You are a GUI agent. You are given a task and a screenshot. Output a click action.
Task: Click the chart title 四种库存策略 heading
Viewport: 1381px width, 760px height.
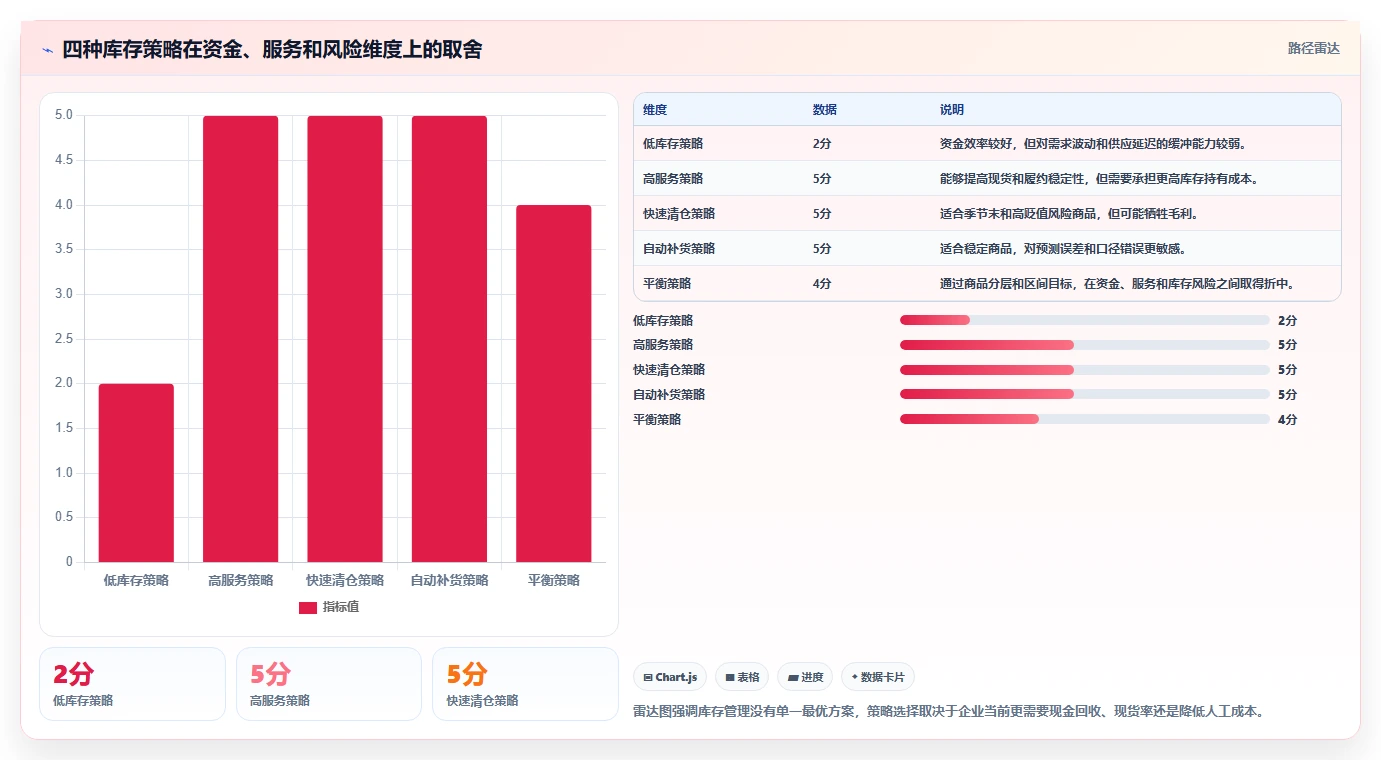point(272,49)
